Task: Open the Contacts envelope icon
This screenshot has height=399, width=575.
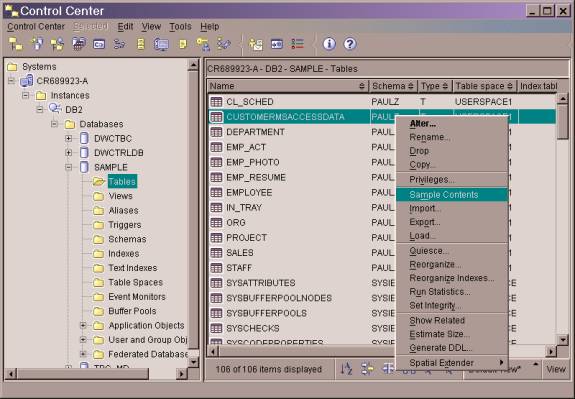Action: 256,44
